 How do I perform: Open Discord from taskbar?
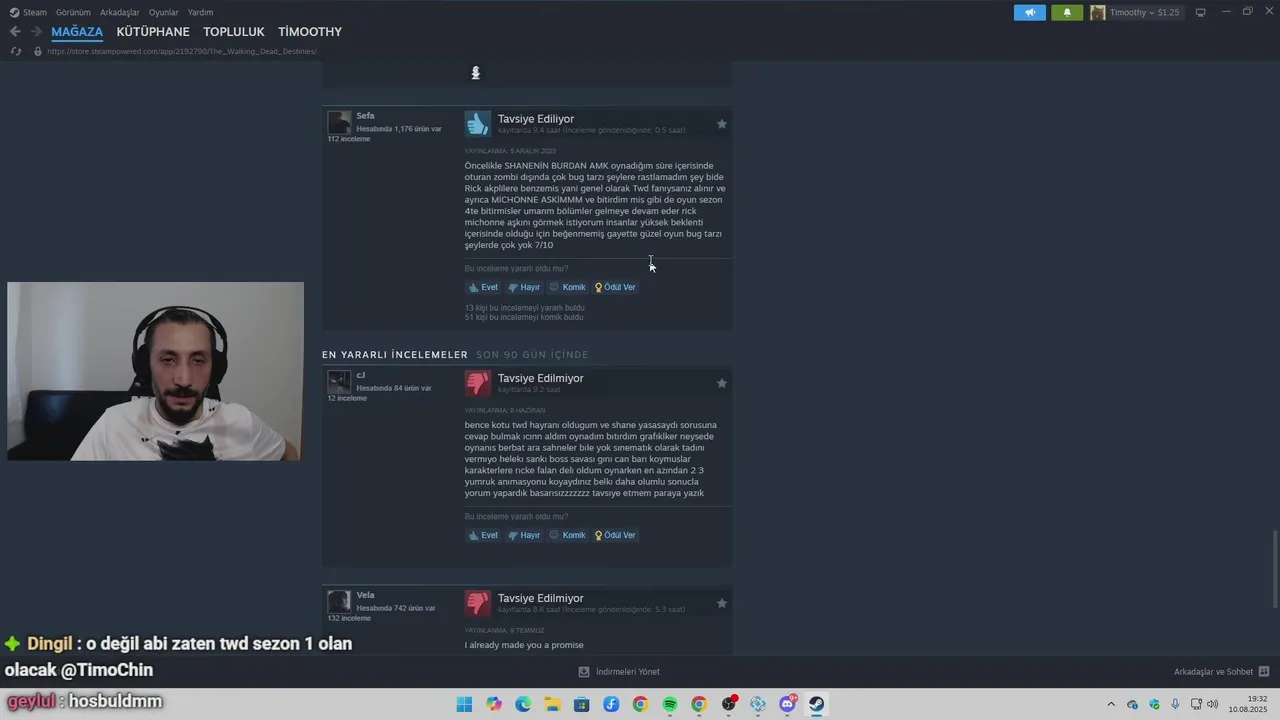click(x=788, y=704)
